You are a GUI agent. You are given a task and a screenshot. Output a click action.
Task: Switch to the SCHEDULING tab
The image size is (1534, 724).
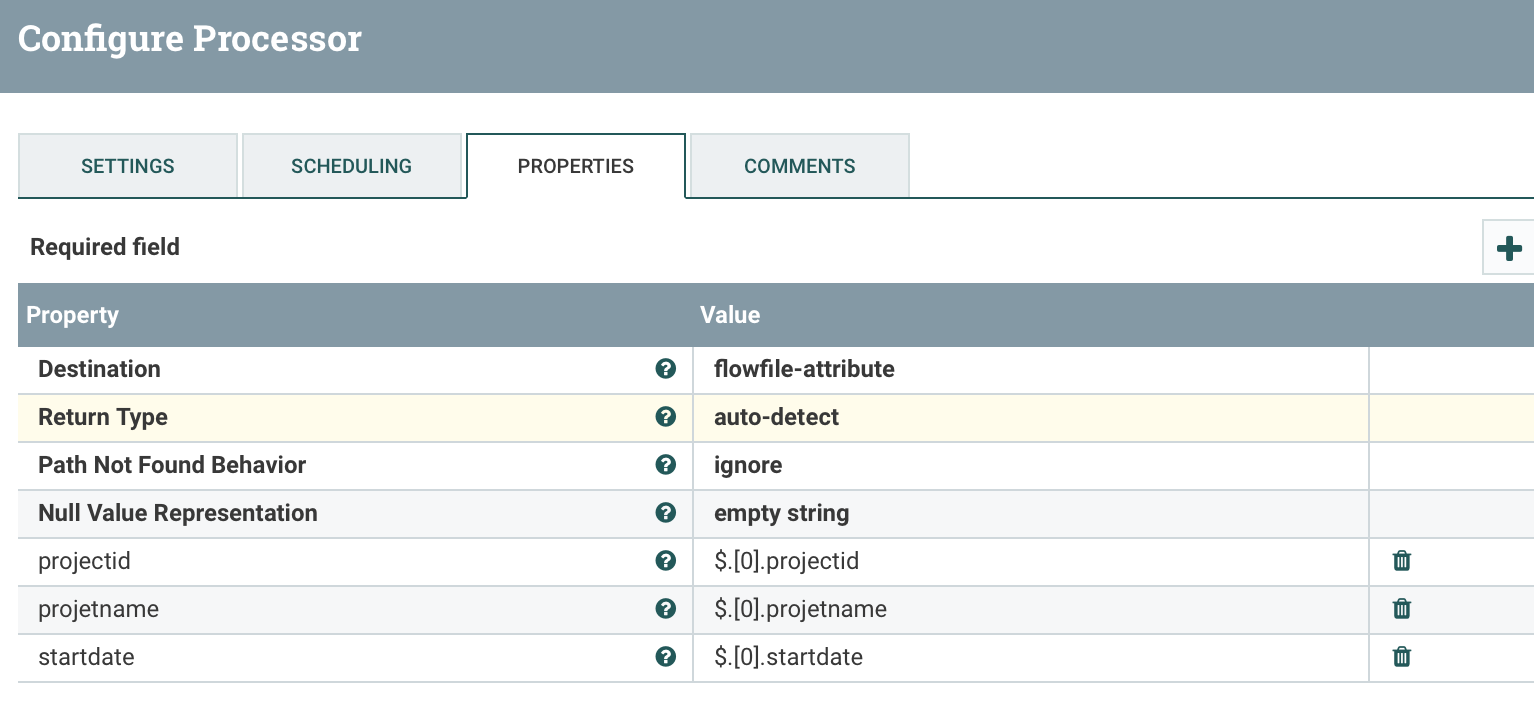352,166
